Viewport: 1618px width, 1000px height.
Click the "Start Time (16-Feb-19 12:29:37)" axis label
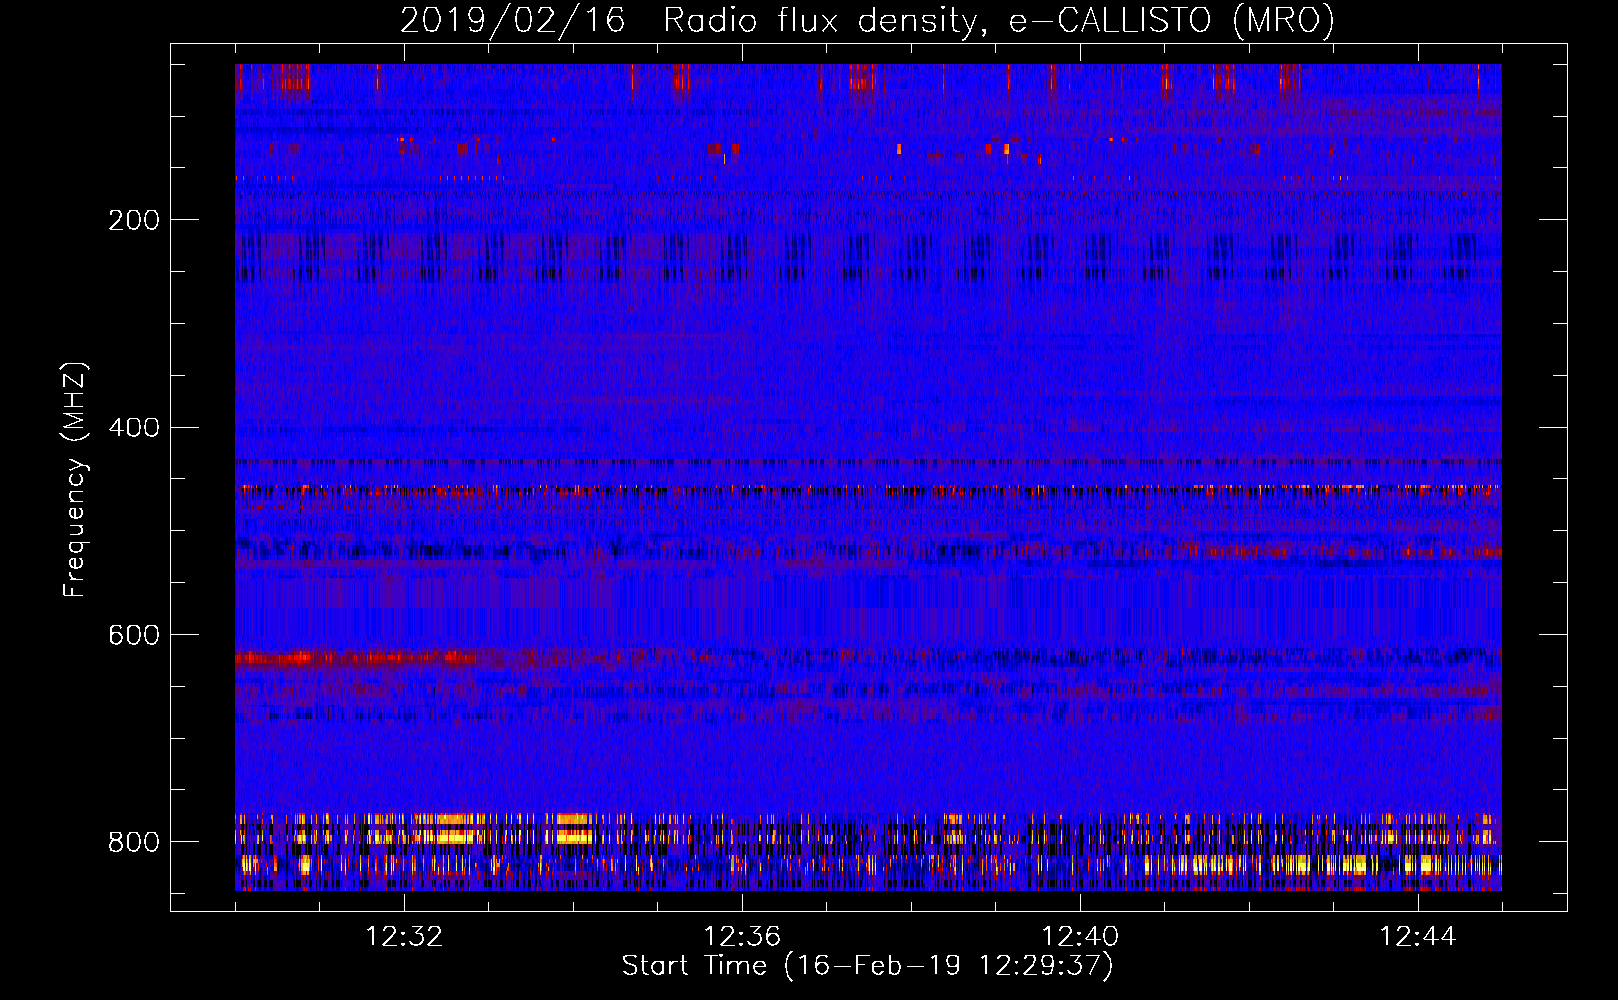click(867, 966)
